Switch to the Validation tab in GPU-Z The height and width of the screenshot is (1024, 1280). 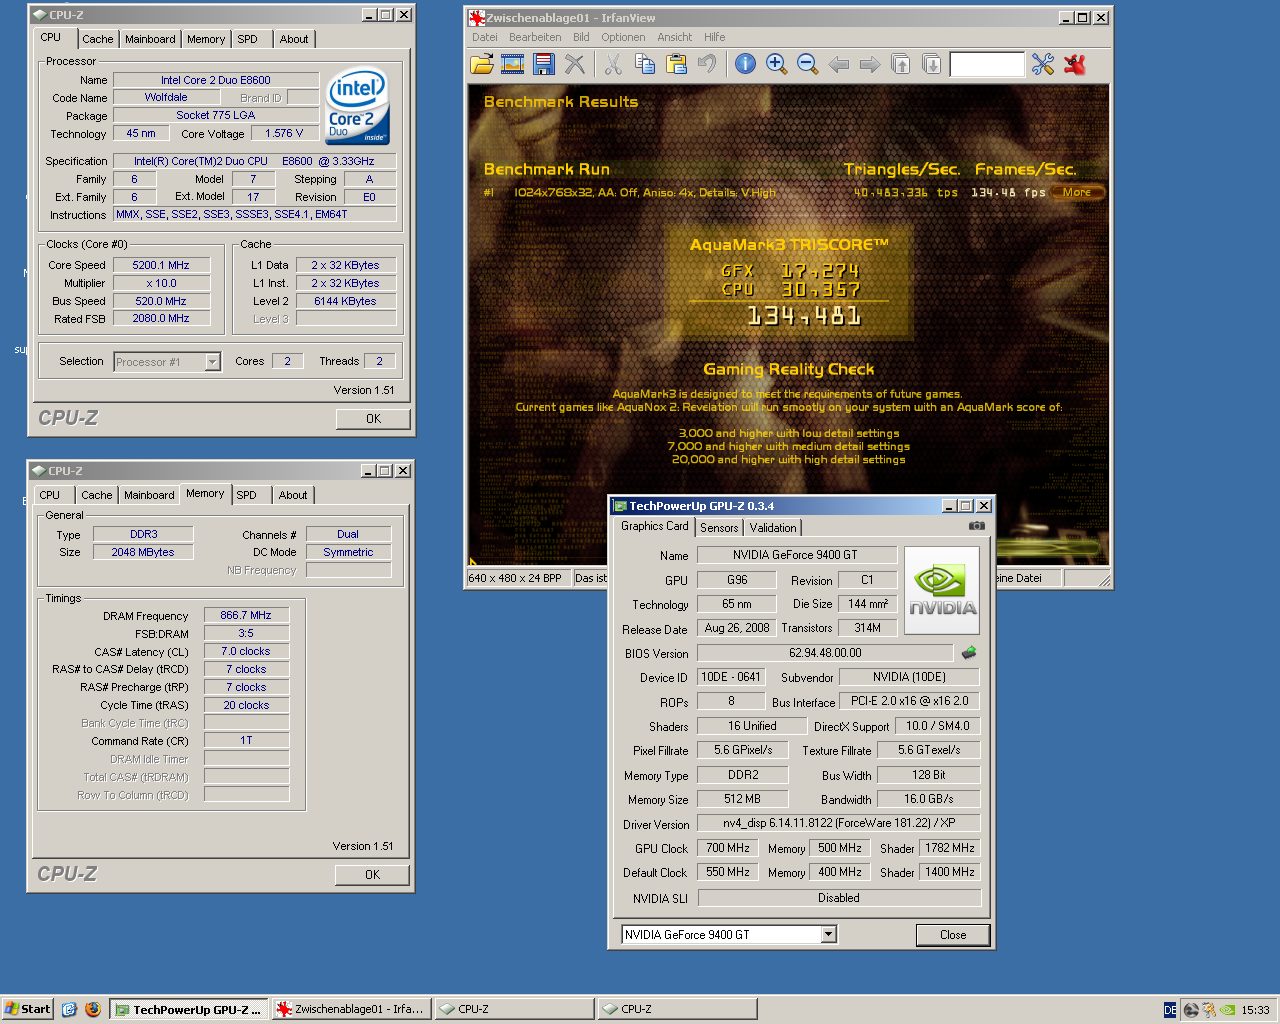coord(773,528)
